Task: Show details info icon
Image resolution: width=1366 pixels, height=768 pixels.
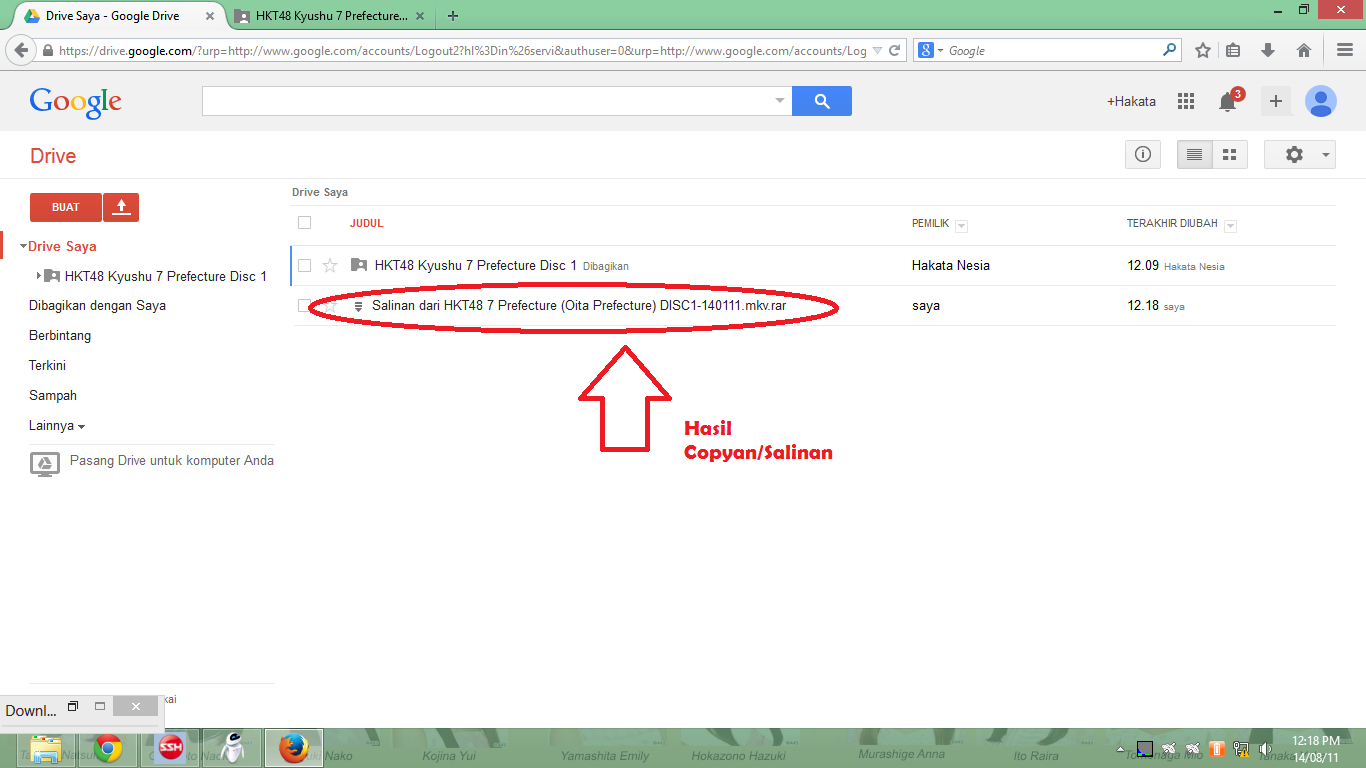Action: [x=1143, y=155]
